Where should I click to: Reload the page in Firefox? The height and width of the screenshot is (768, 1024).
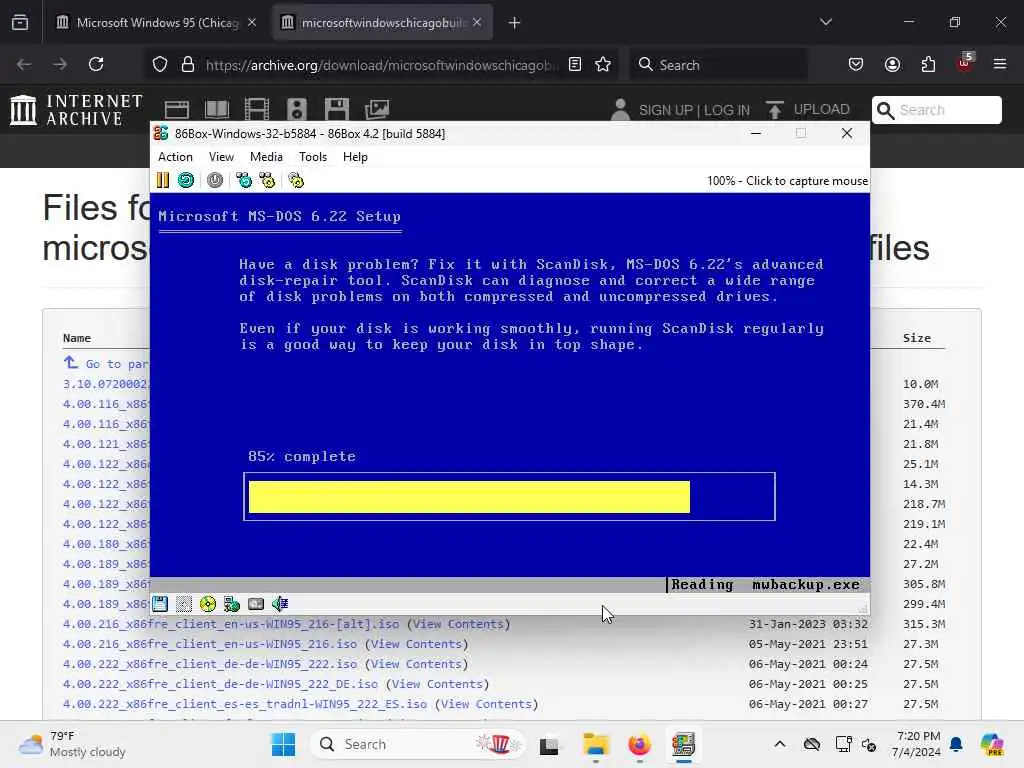[x=96, y=64]
